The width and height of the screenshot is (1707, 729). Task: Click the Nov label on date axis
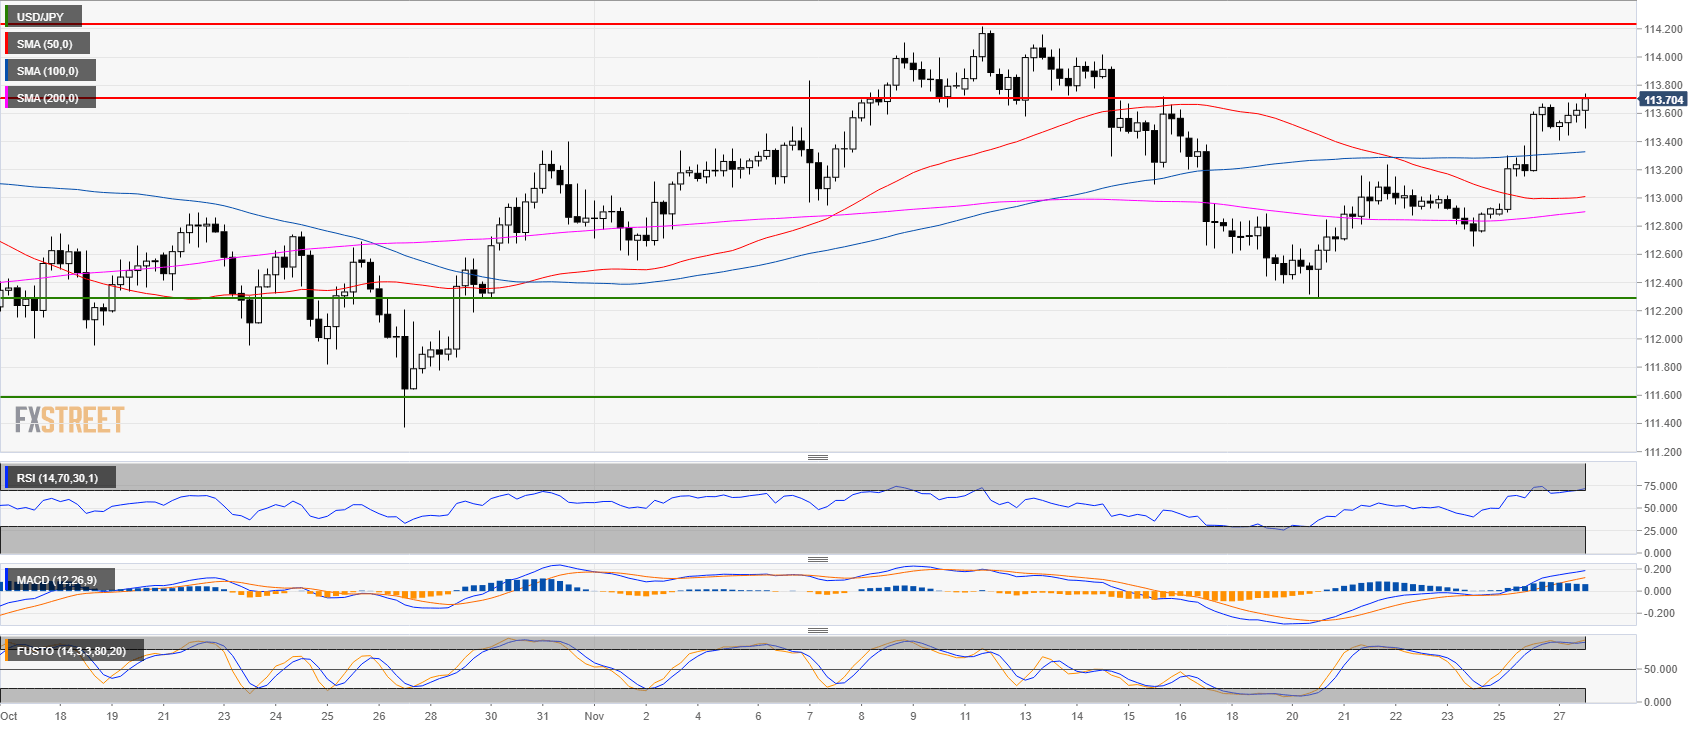pyautogui.click(x=594, y=716)
